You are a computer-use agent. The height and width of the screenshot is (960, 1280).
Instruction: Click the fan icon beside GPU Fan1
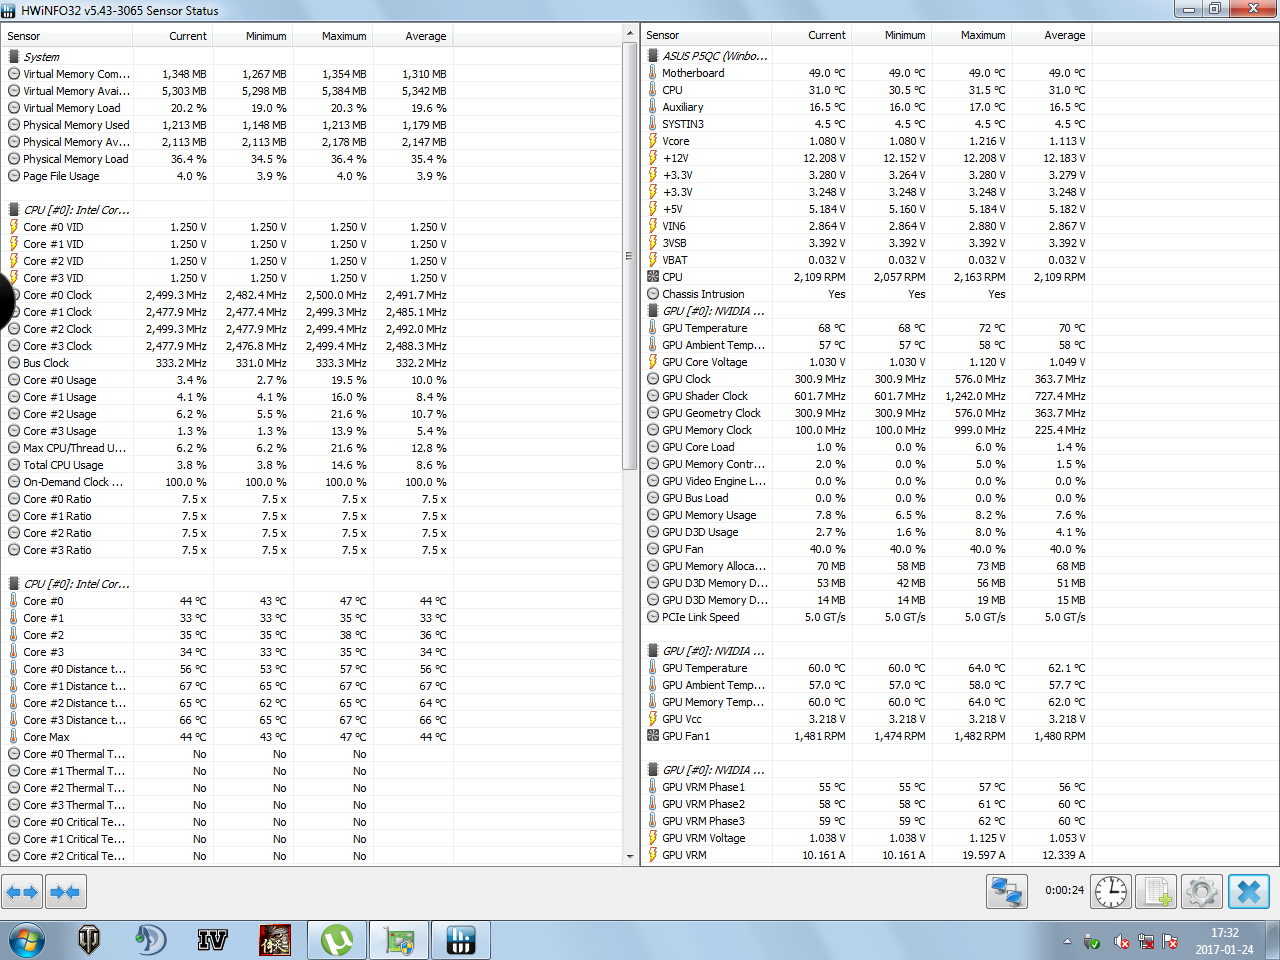click(653, 736)
